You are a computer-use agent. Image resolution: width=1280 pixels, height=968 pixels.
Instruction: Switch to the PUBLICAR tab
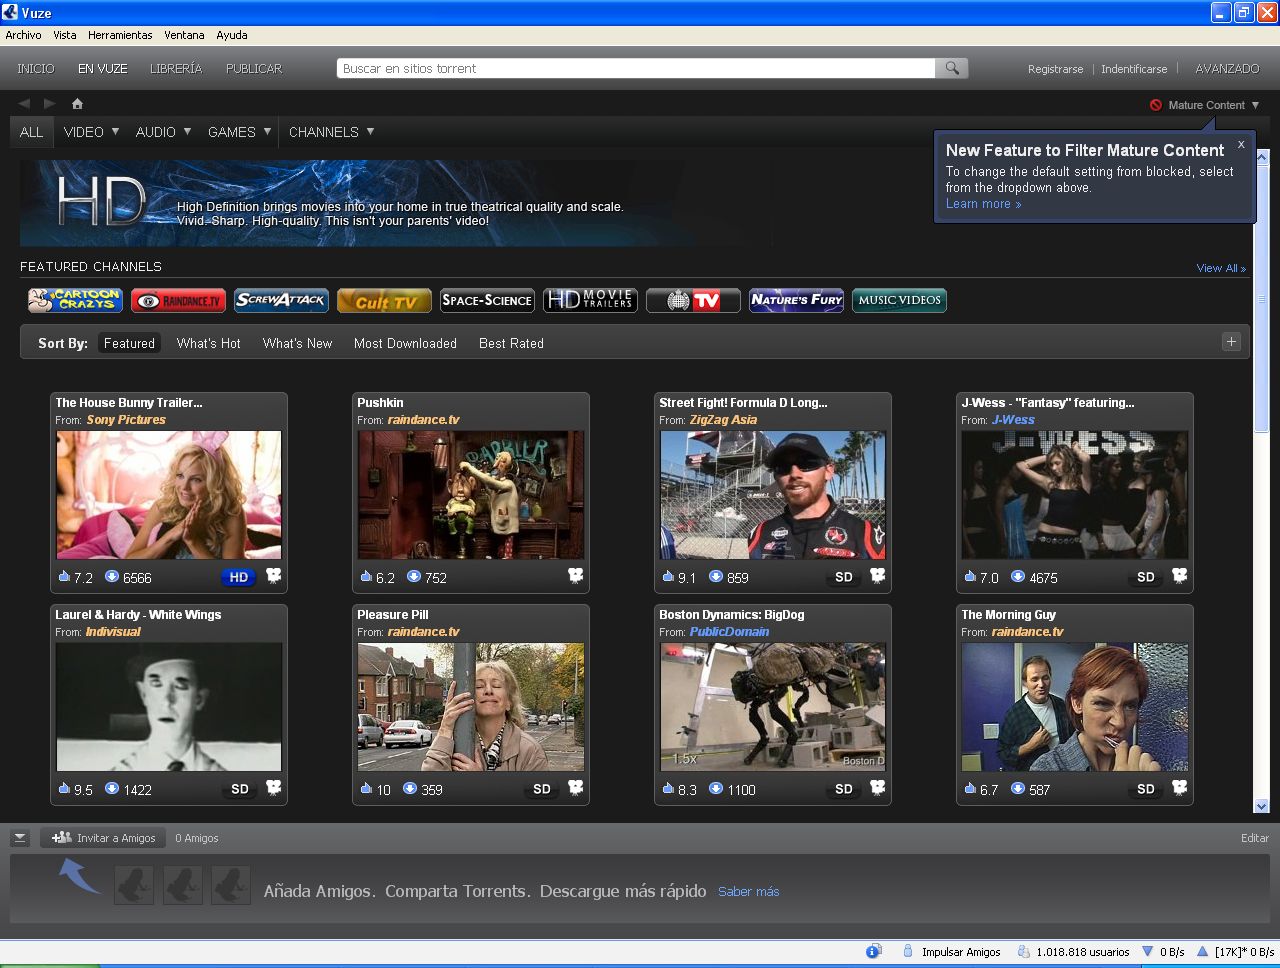[254, 69]
